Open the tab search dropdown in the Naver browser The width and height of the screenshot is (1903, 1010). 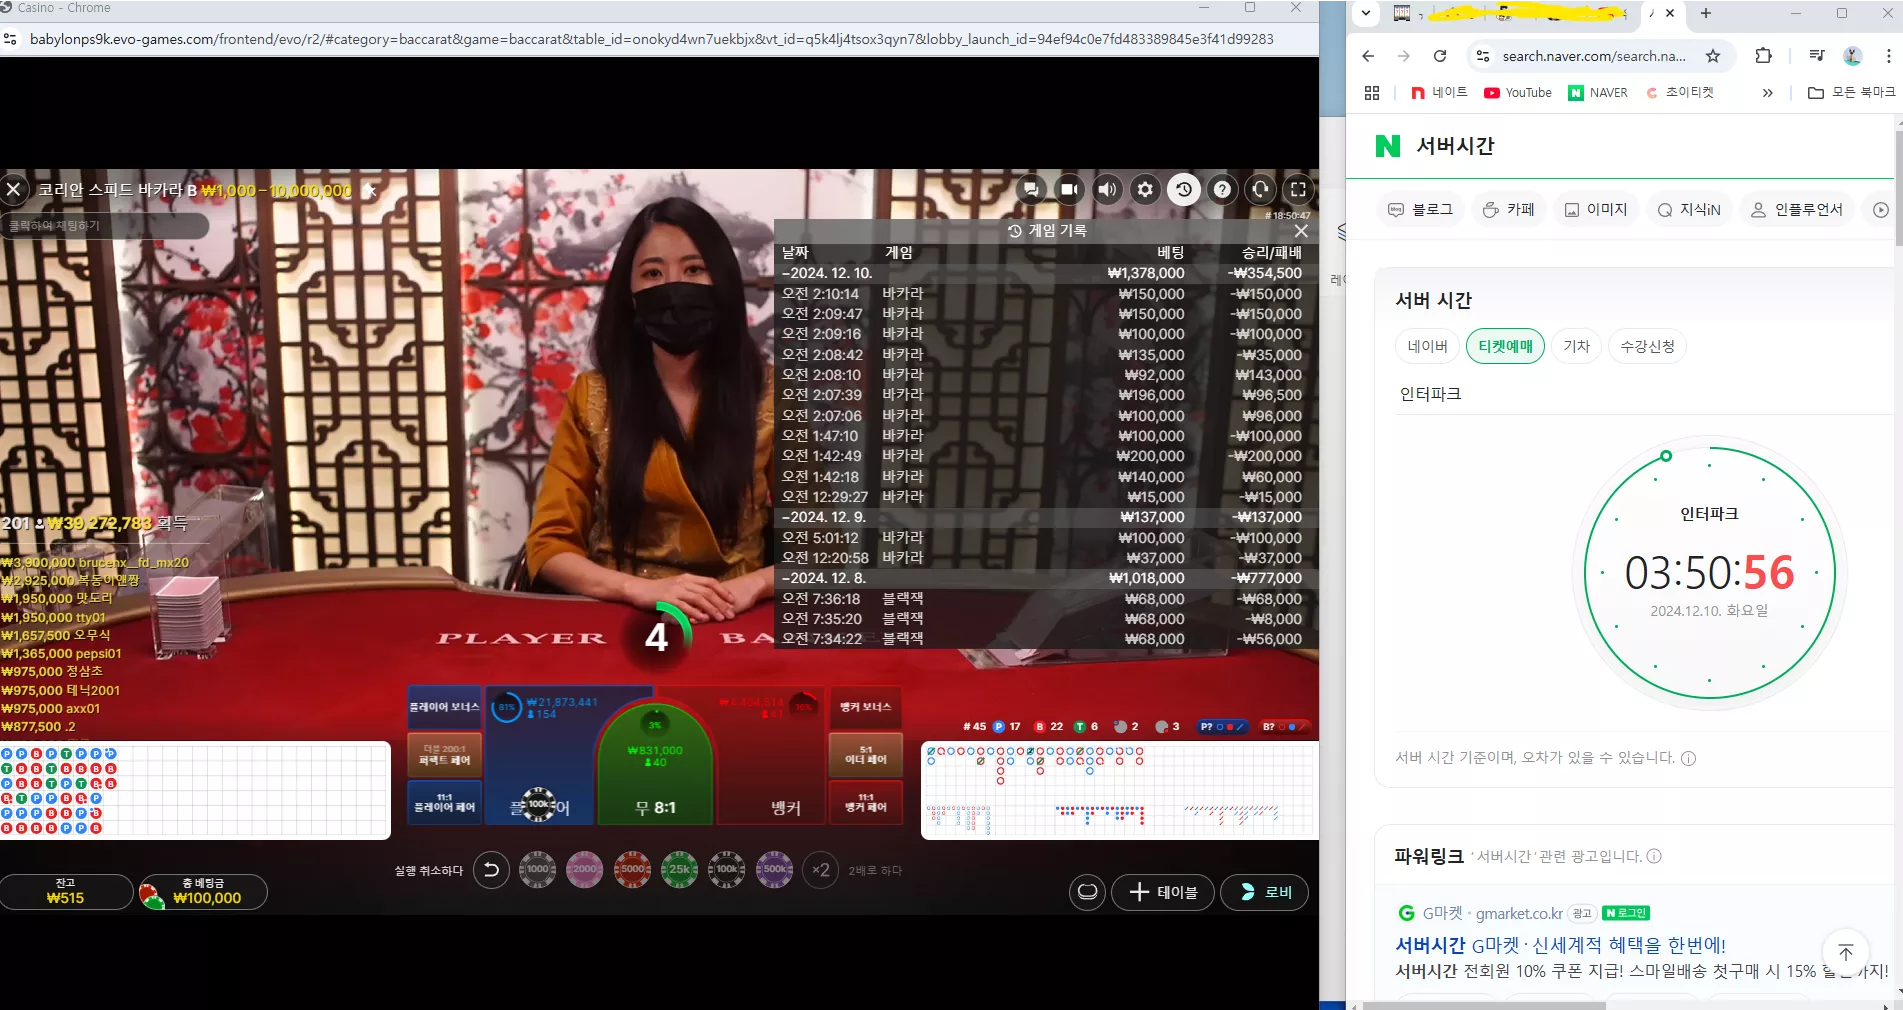(x=1366, y=14)
